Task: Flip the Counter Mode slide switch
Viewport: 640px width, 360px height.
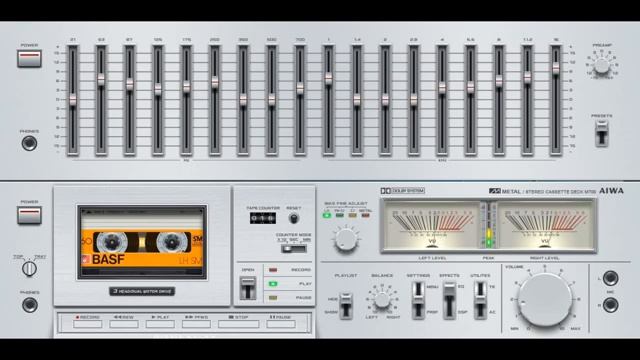Action: tap(293, 248)
